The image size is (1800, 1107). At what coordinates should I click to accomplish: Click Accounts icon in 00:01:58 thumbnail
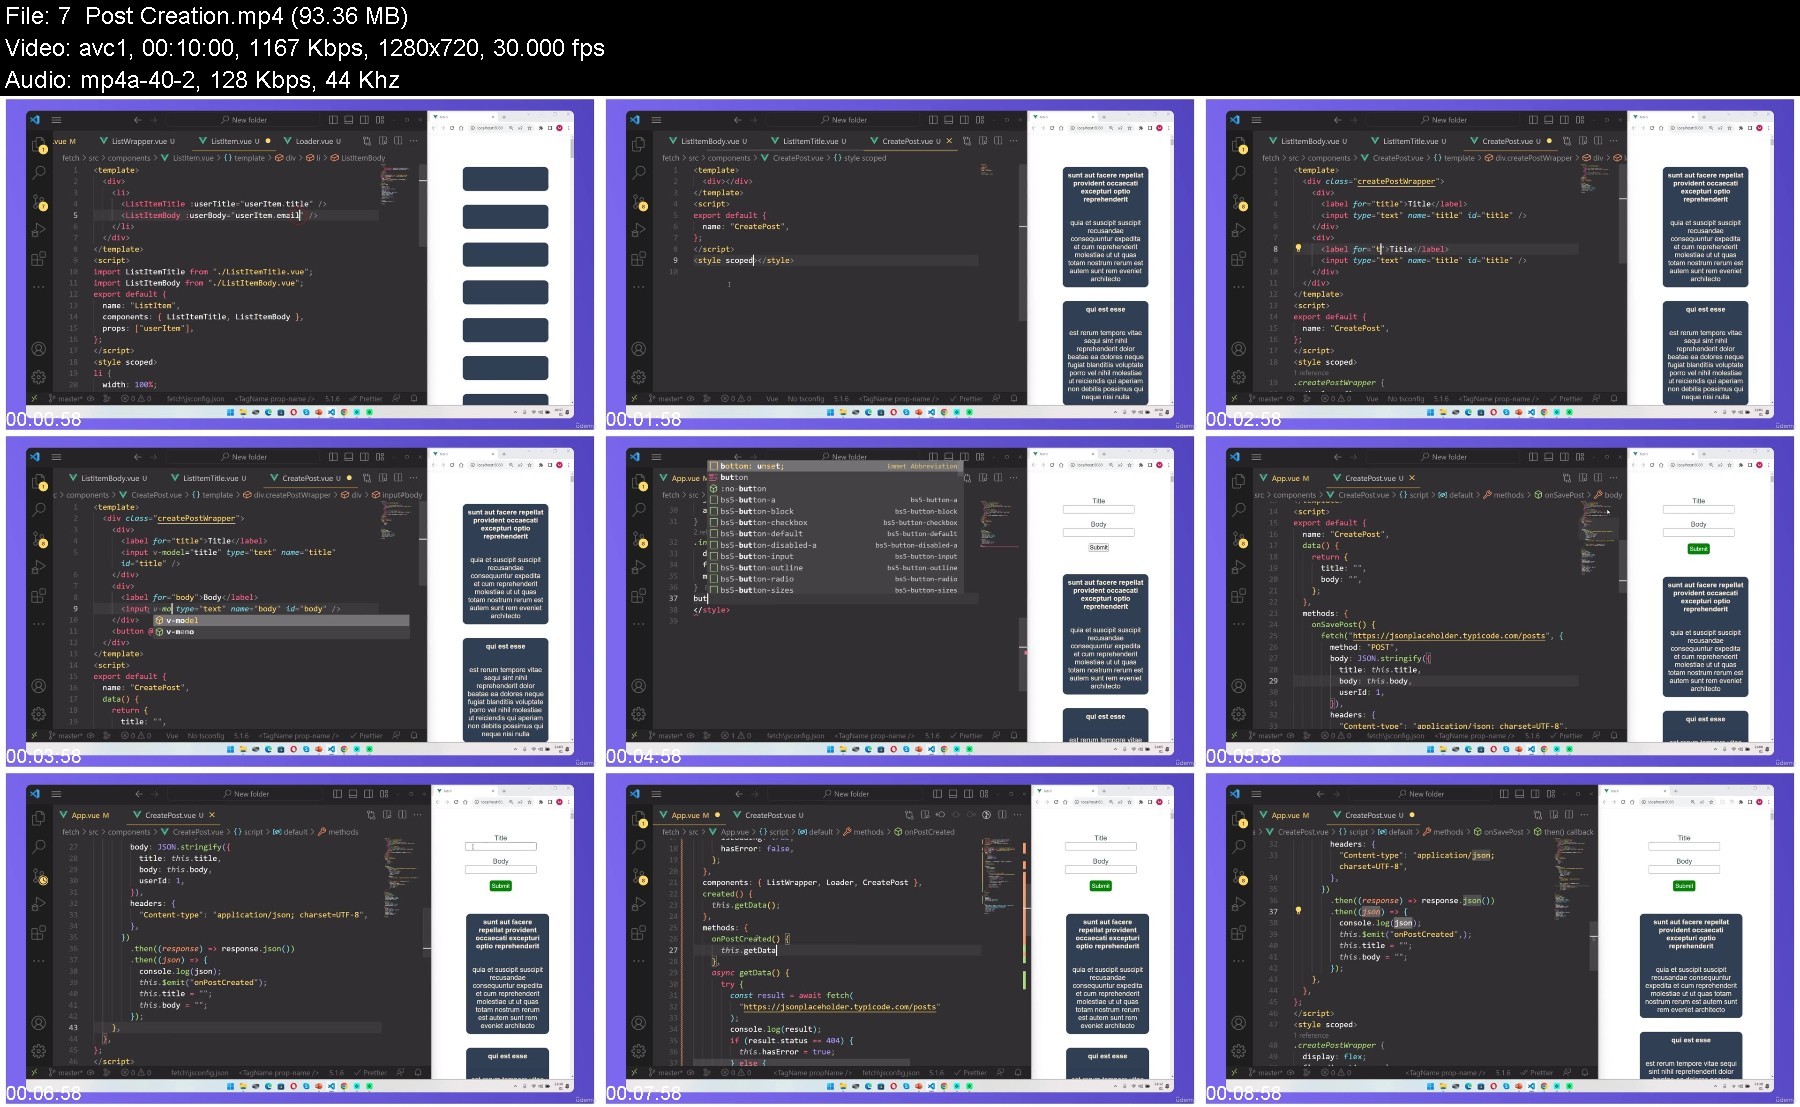[x=639, y=349]
